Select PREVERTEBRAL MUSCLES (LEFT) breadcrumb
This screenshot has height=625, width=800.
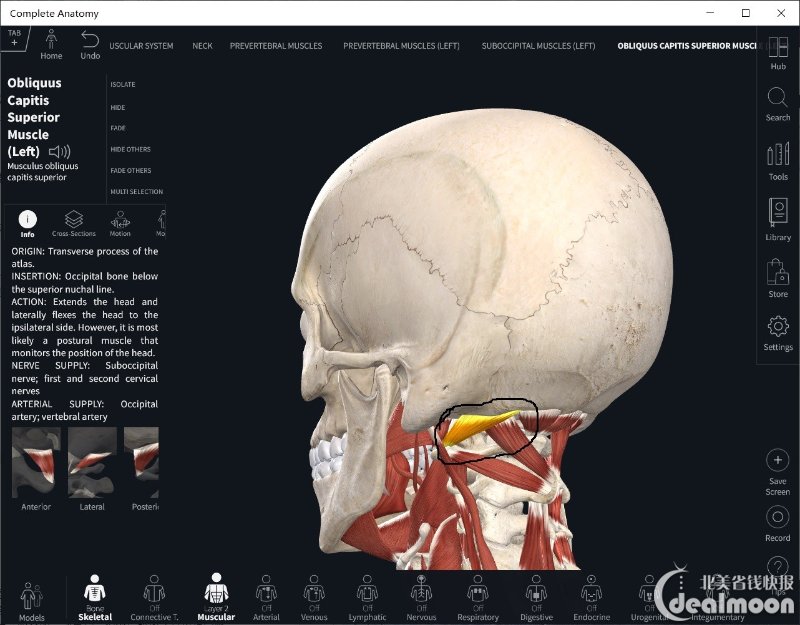click(x=402, y=46)
